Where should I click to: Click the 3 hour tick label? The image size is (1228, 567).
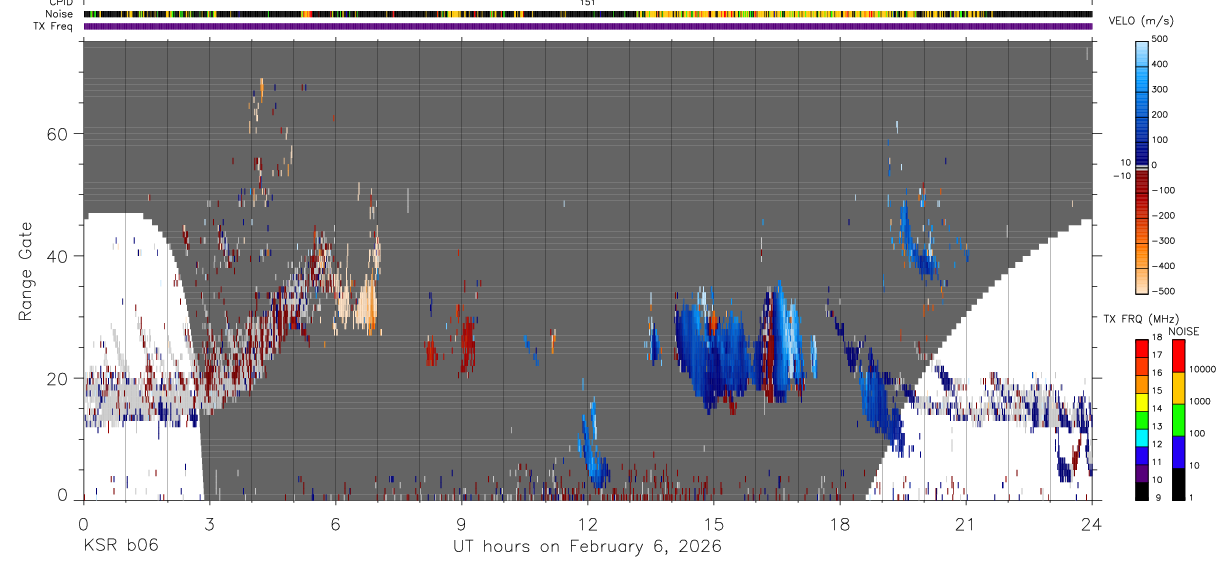(x=209, y=523)
